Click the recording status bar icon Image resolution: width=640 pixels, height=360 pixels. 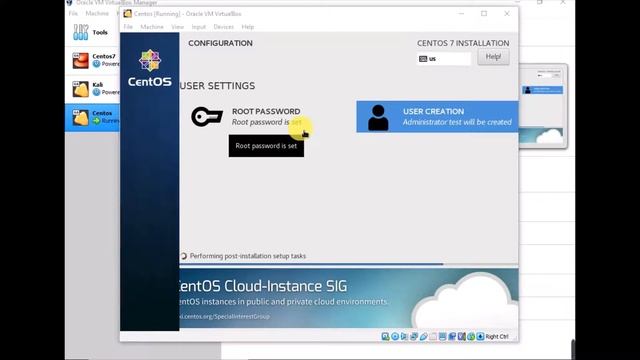[x=452, y=336]
